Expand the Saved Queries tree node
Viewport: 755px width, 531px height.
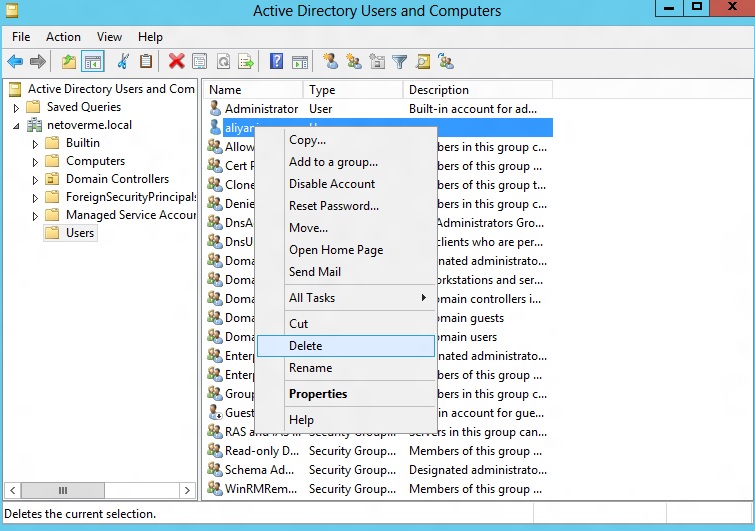16,108
